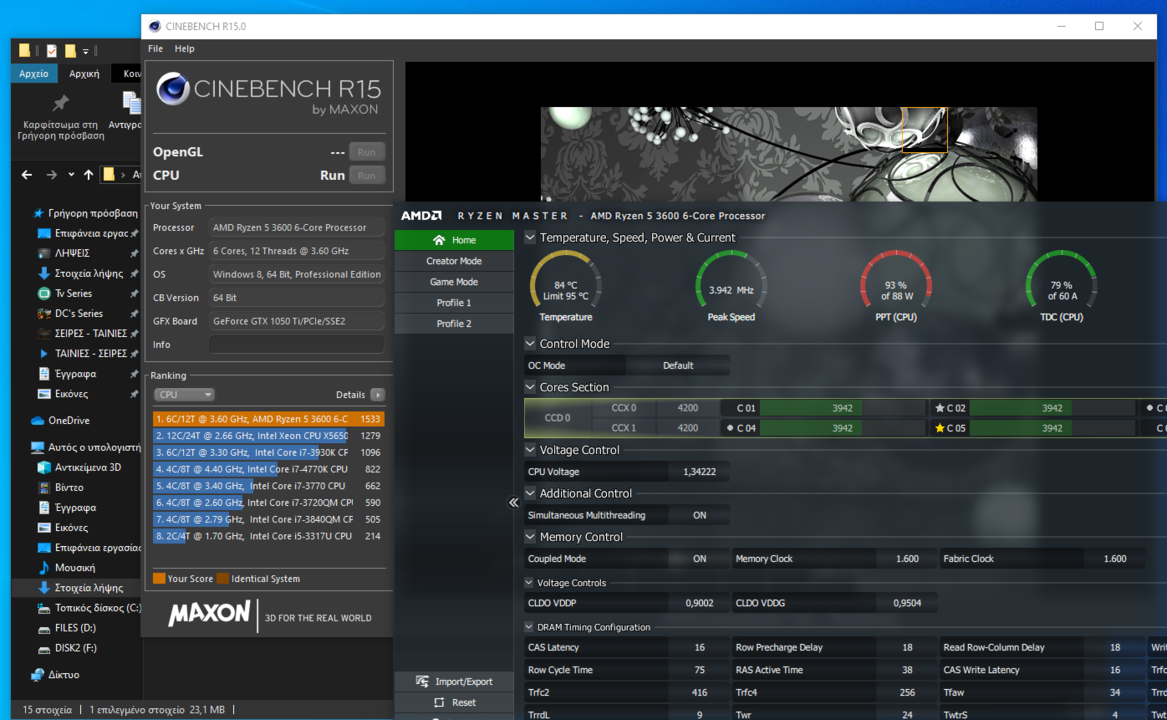Open Explorer recent locations dropdown arrow
This screenshot has width=1167, height=720.
[x=71, y=175]
